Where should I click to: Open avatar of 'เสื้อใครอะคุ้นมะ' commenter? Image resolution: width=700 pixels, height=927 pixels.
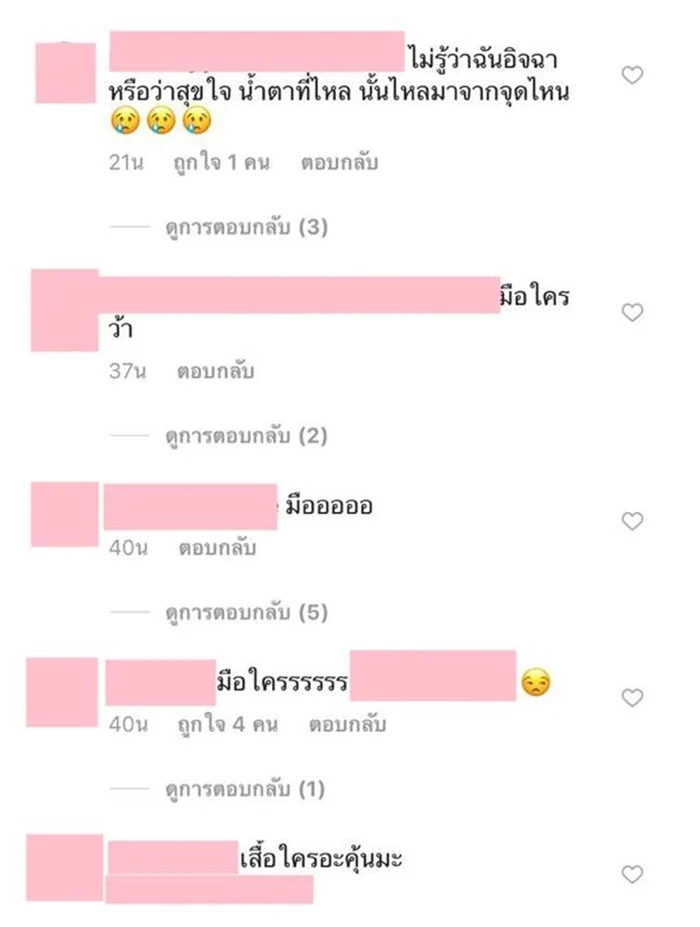point(65,868)
